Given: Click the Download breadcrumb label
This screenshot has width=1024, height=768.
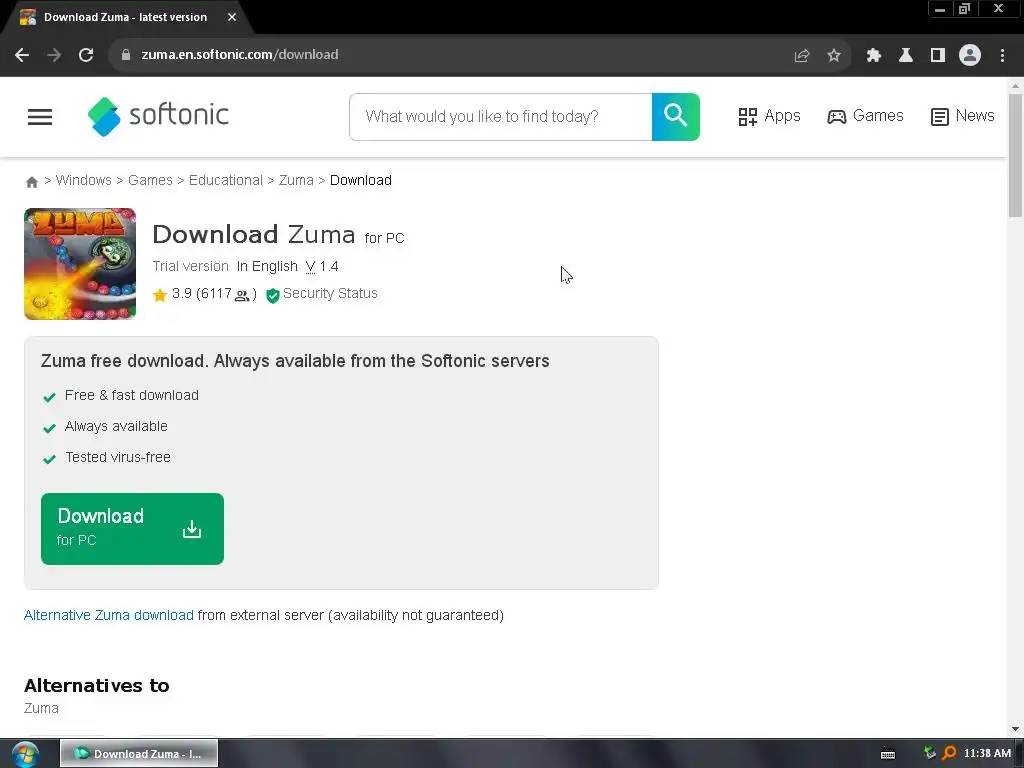Looking at the screenshot, I should click(x=360, y=180).
